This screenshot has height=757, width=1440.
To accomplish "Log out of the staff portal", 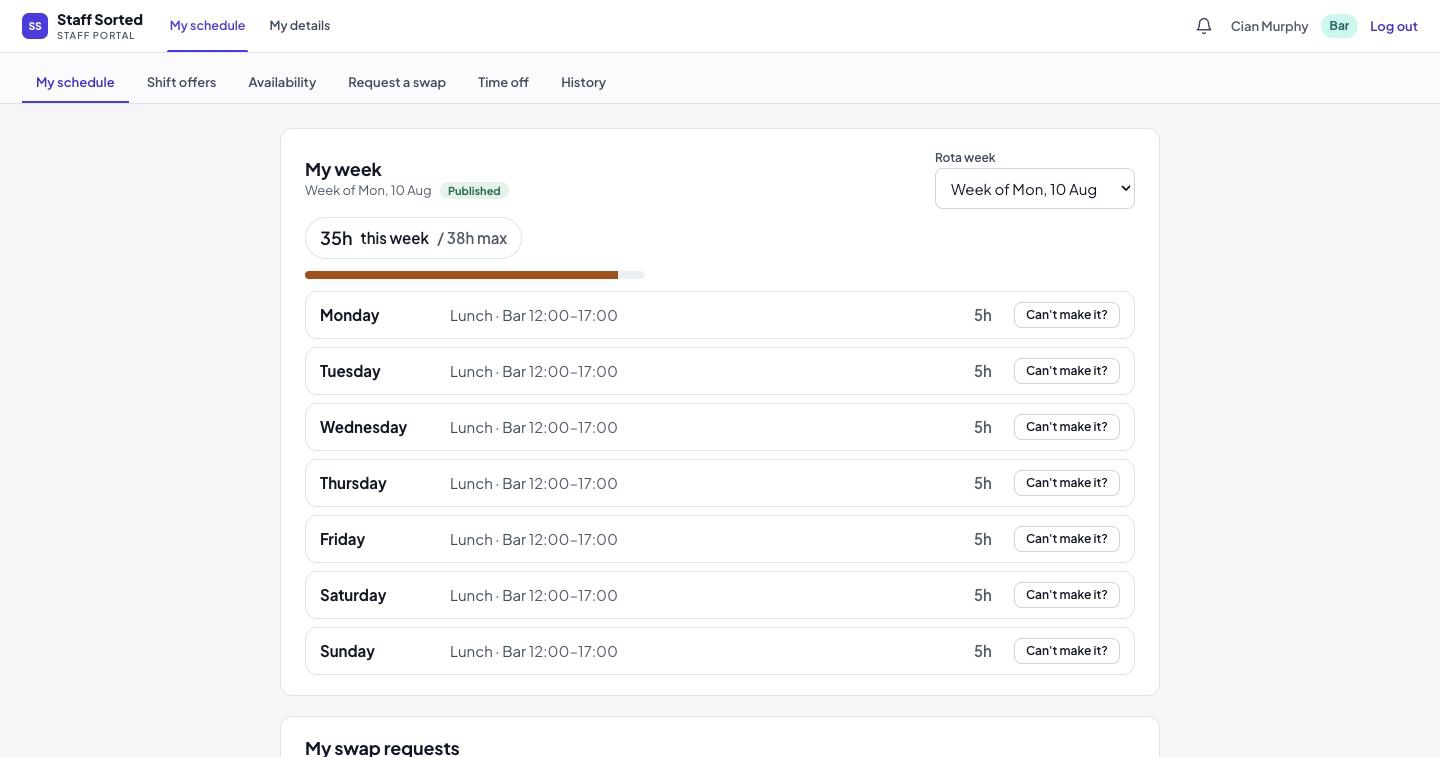I will pyautogui.click(x=1394, y=26).
